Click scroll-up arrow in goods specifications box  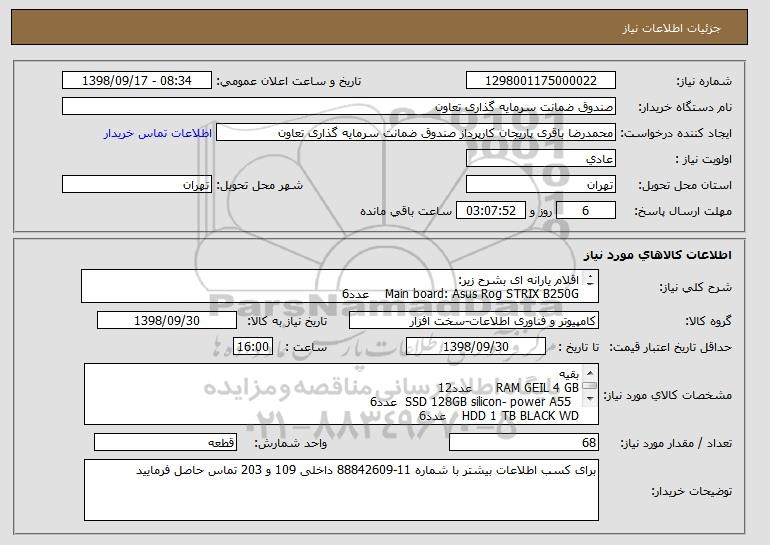click(590, 373)
